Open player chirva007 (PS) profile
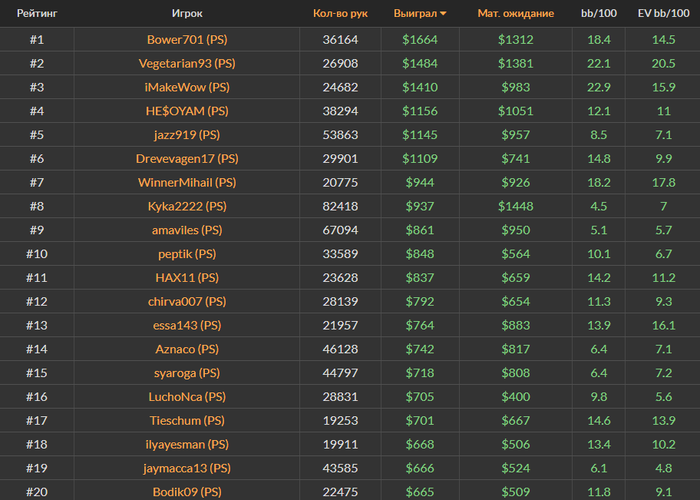The height and width of the screenshot is (500, 700). click(187, 301)
